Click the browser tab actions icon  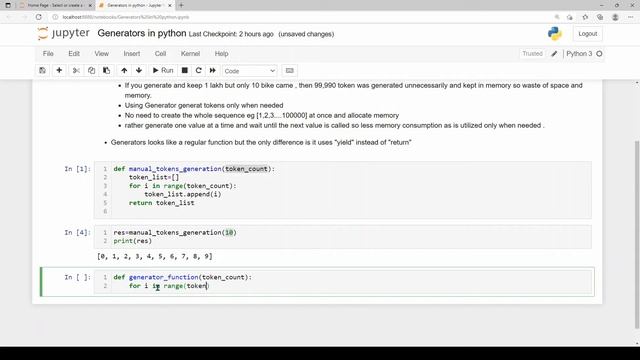8,5
